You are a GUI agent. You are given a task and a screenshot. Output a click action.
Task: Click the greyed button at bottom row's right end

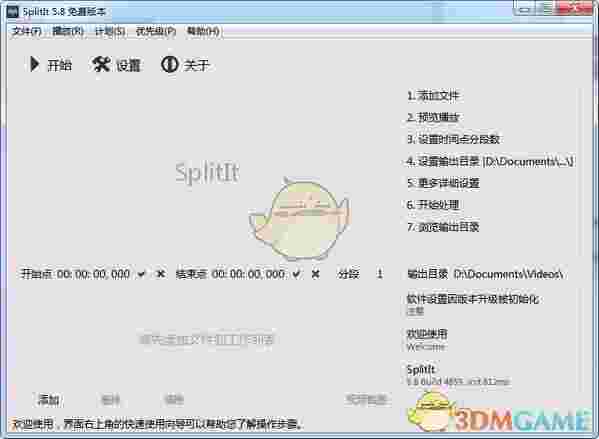pos(366,400)
